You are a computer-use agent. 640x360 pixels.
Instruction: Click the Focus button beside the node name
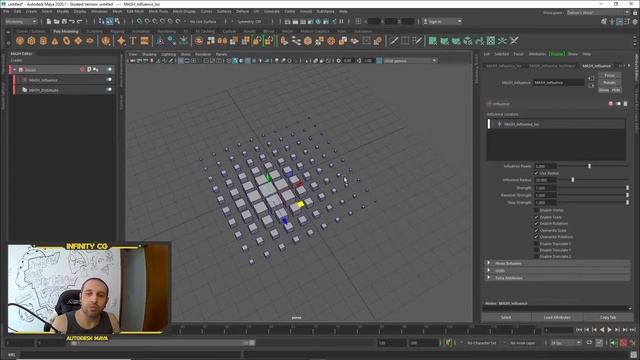coord(609,76)
